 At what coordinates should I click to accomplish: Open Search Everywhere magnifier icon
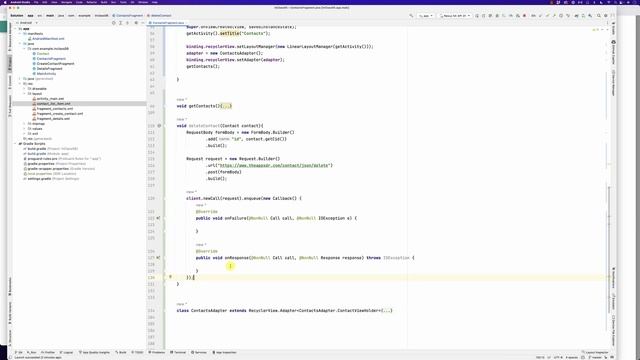point(599,16)
